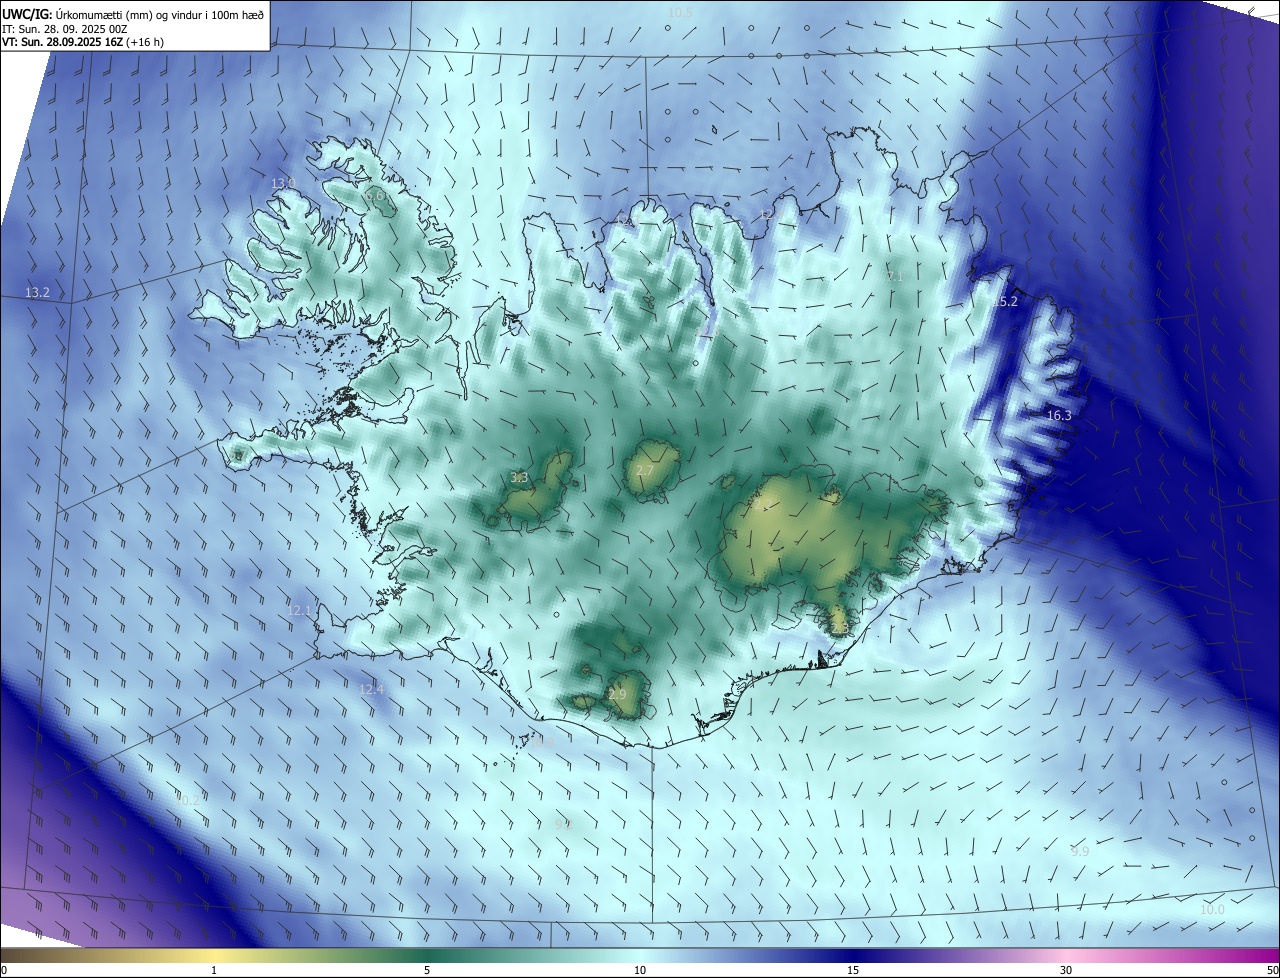Screen dimensions: 1280x978
Task: Click the 15.2 value label on the map
Action: click(x=1005, y=301)
